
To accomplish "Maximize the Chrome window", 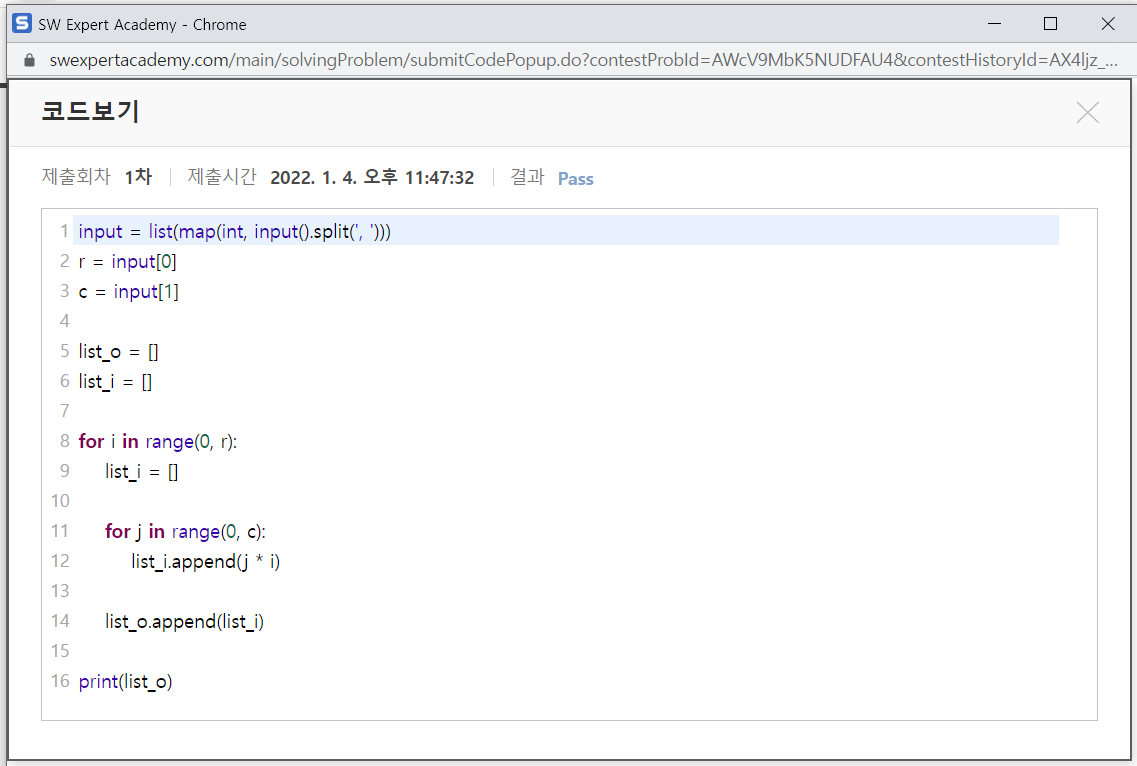I will [x=1050, y=24].
